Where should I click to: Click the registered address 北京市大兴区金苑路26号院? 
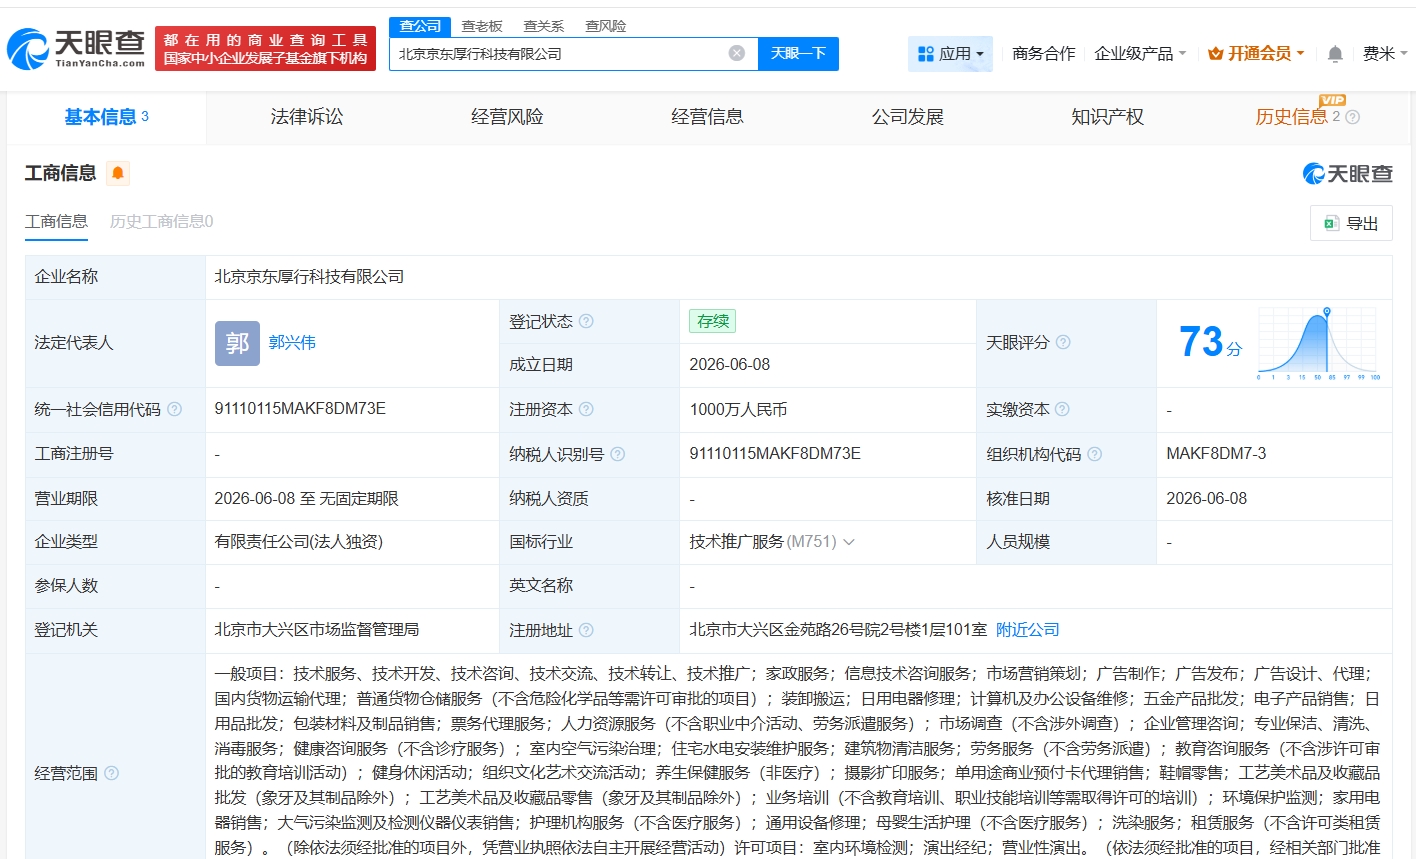pos(838,630)
